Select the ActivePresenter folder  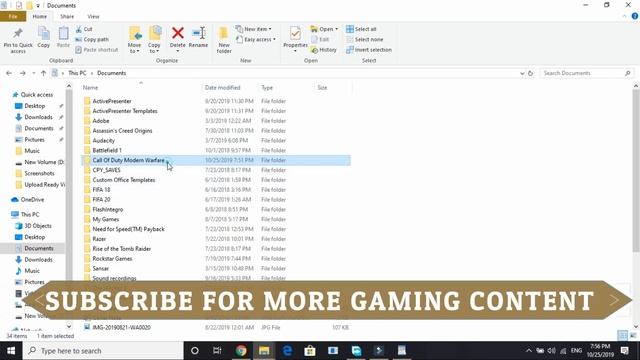tap(112, 101)
